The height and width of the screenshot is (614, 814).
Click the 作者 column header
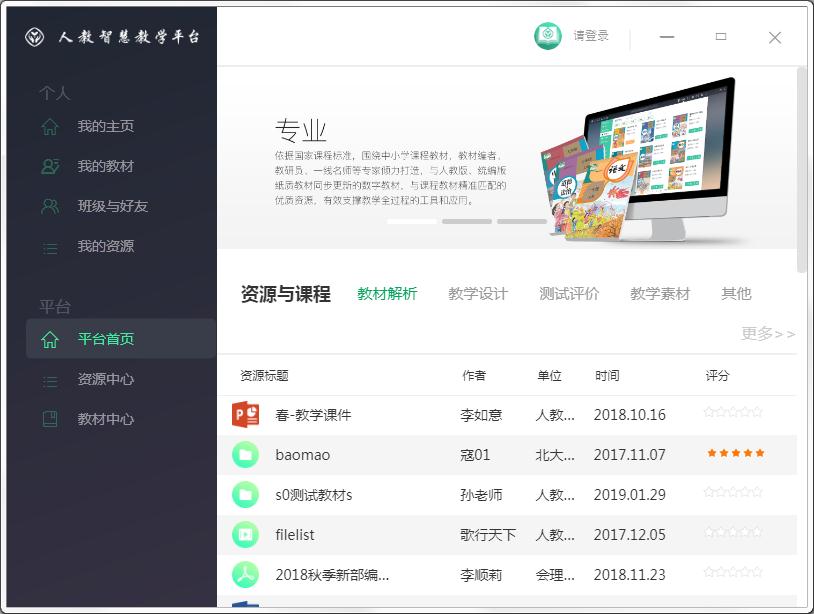click(474, 375)
